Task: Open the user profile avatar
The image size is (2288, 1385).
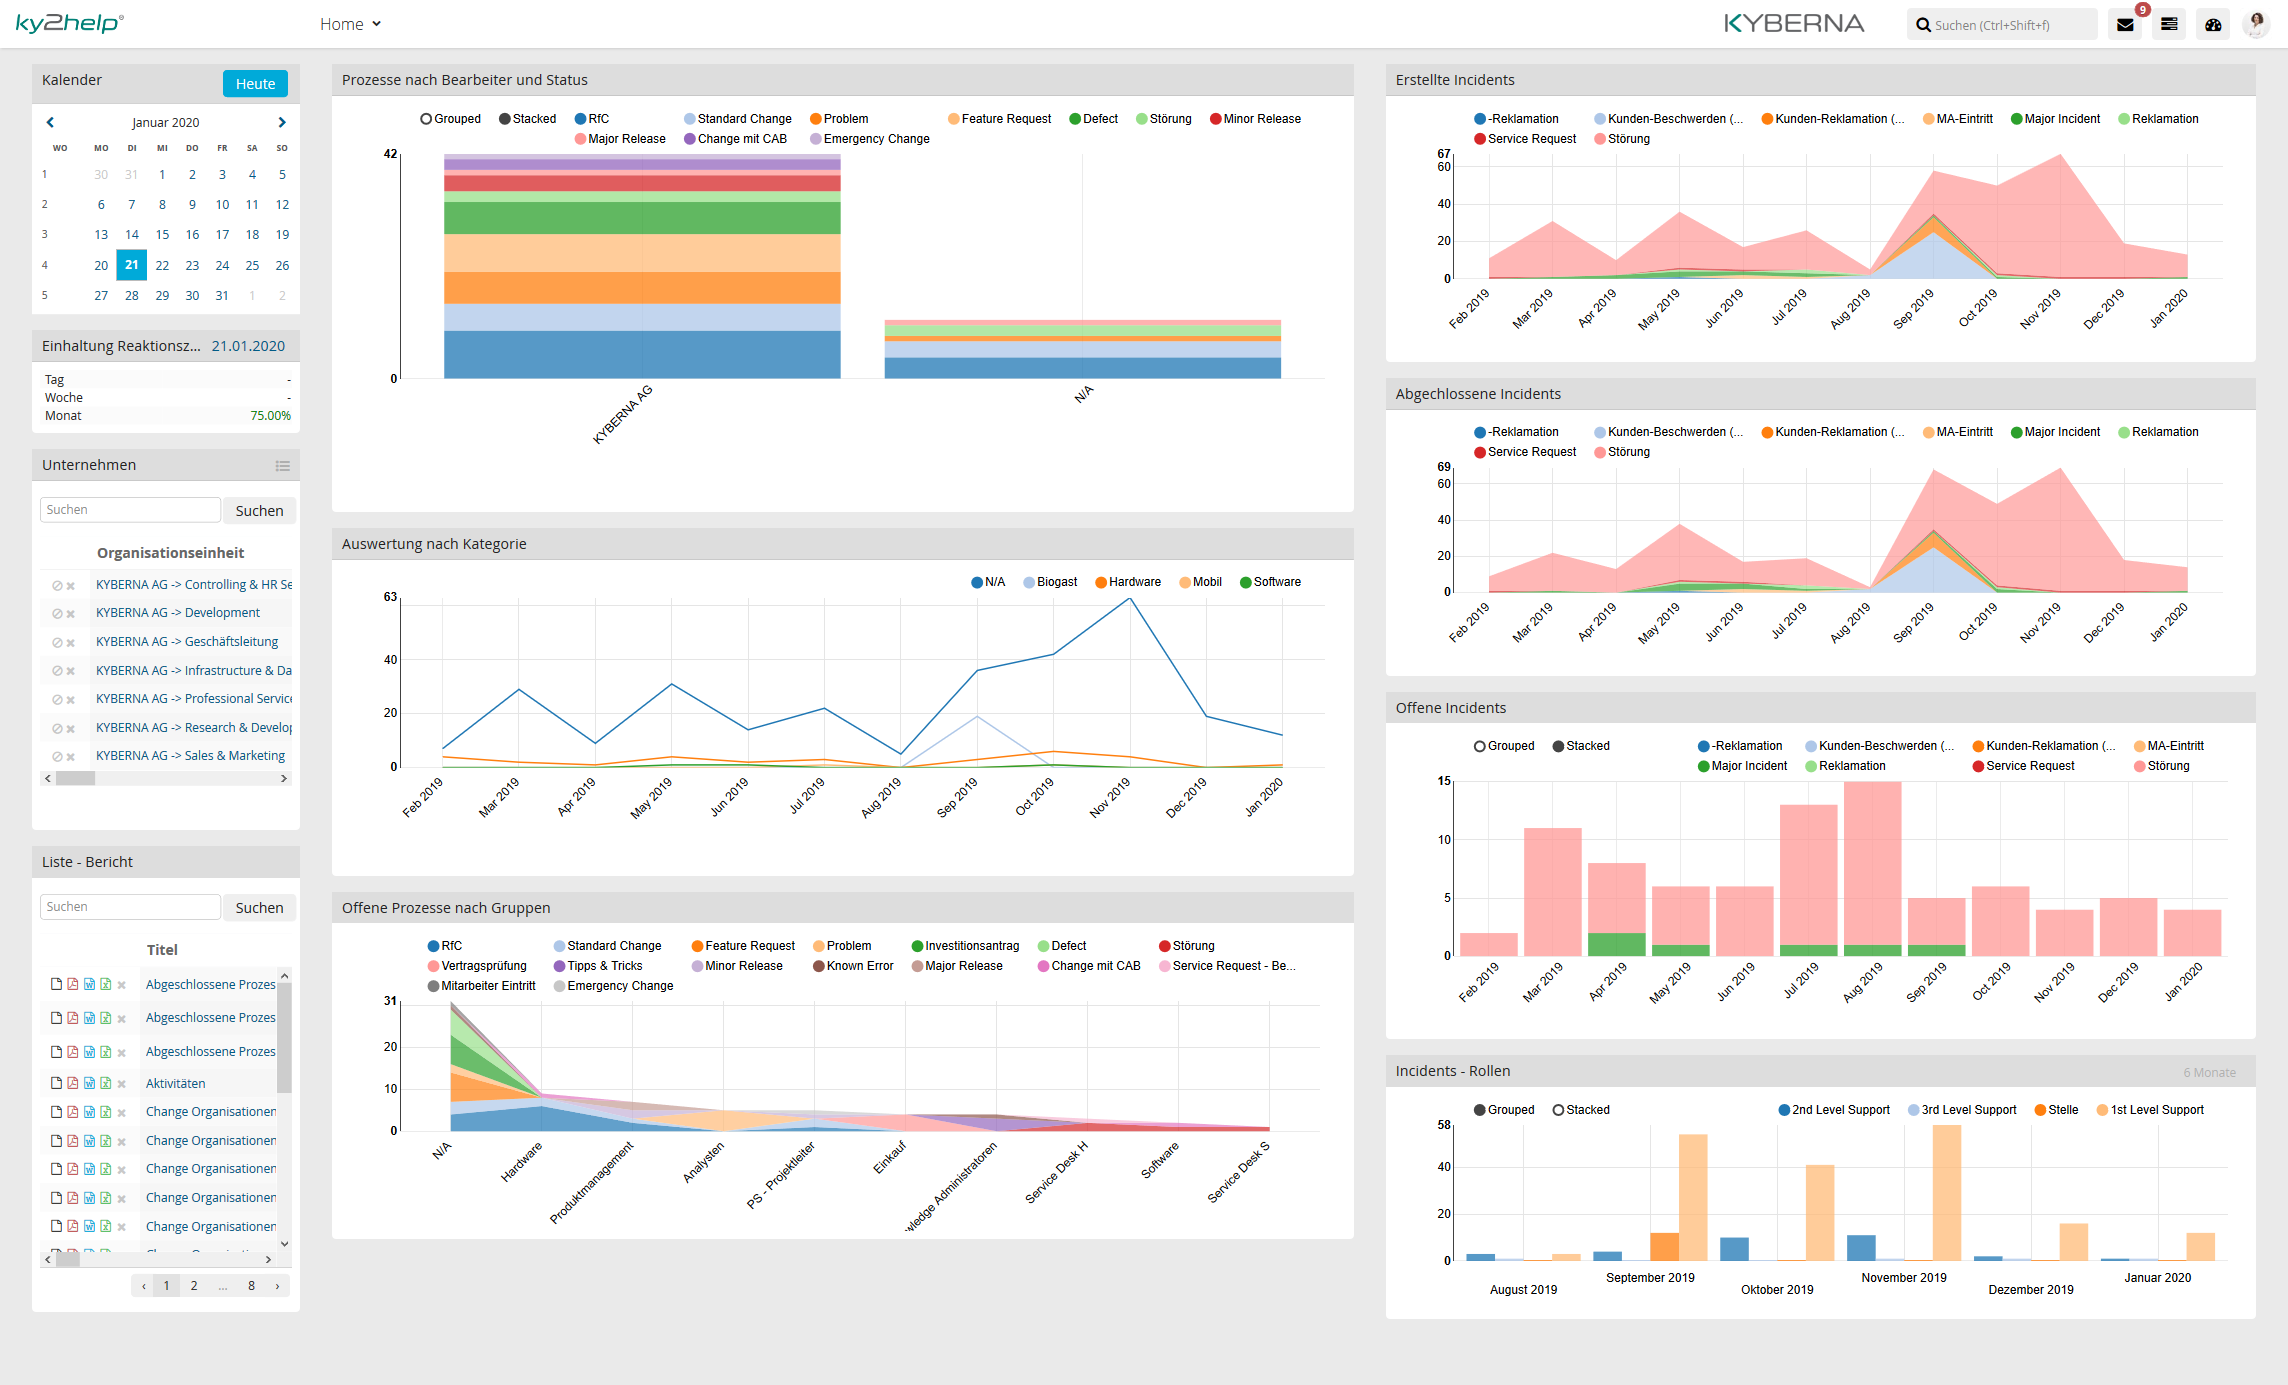Action: pyautogui.click(x=2256, y=23)
